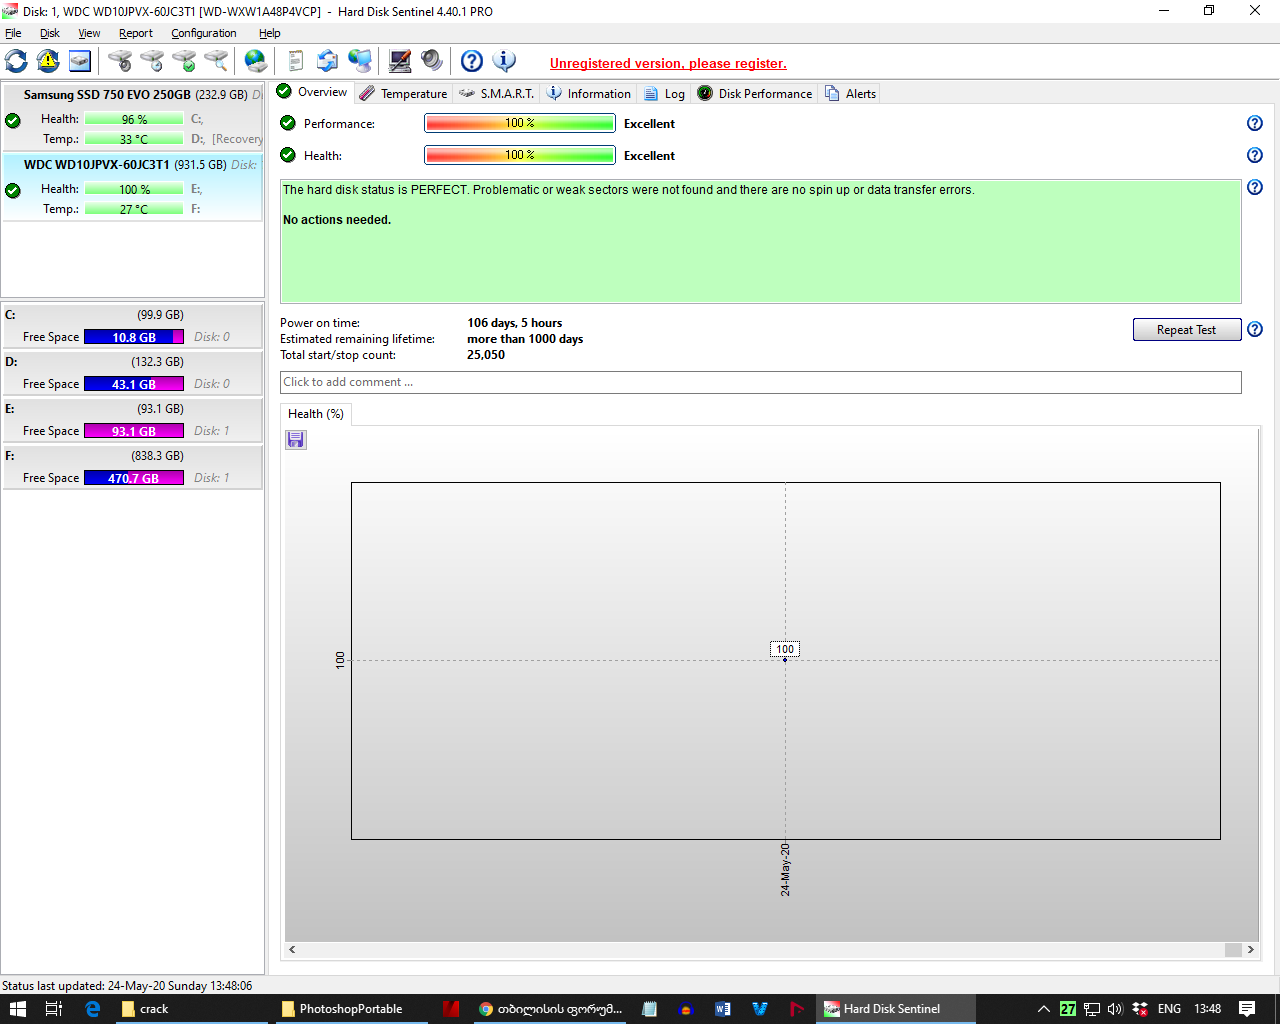This screenshot has height=1024, width=1280.
Task: Select the Samsung SSD 750 EVO 250GB disk
Action: [132, 117]
